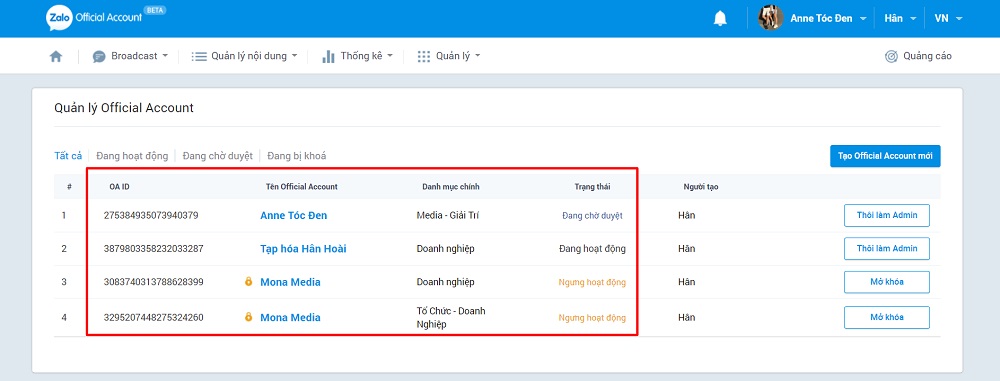Open the Thống kê menu

(357, 56)
